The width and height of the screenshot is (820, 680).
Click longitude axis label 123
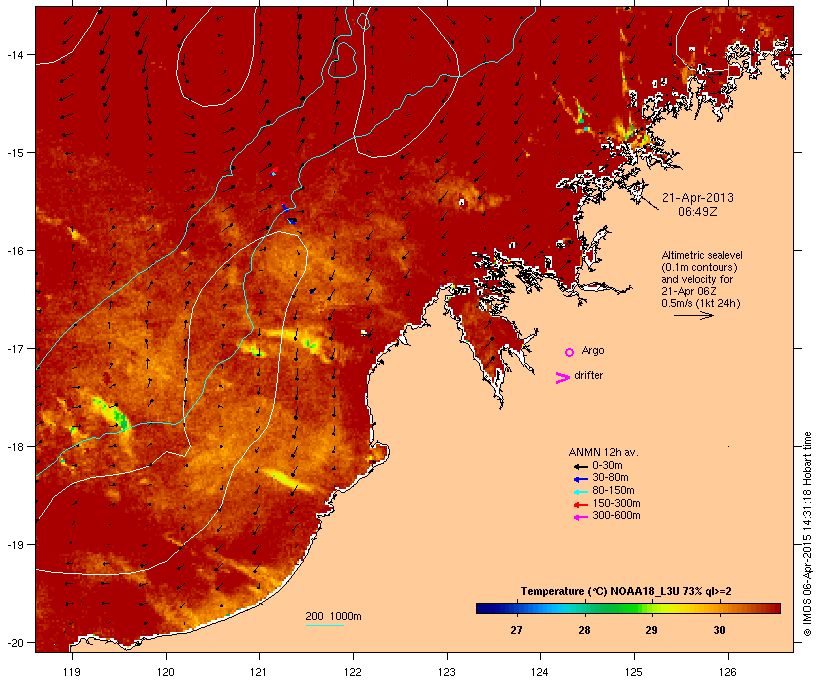(x=447, y=672)
